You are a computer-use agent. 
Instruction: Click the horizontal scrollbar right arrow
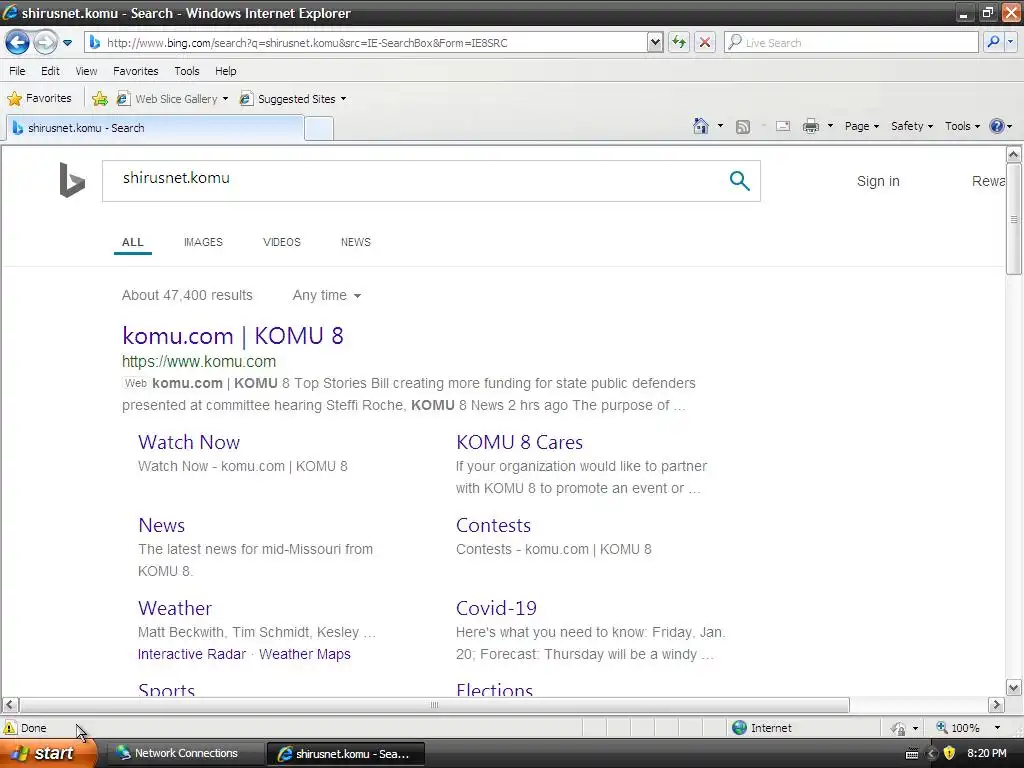[x=996, y=705]
